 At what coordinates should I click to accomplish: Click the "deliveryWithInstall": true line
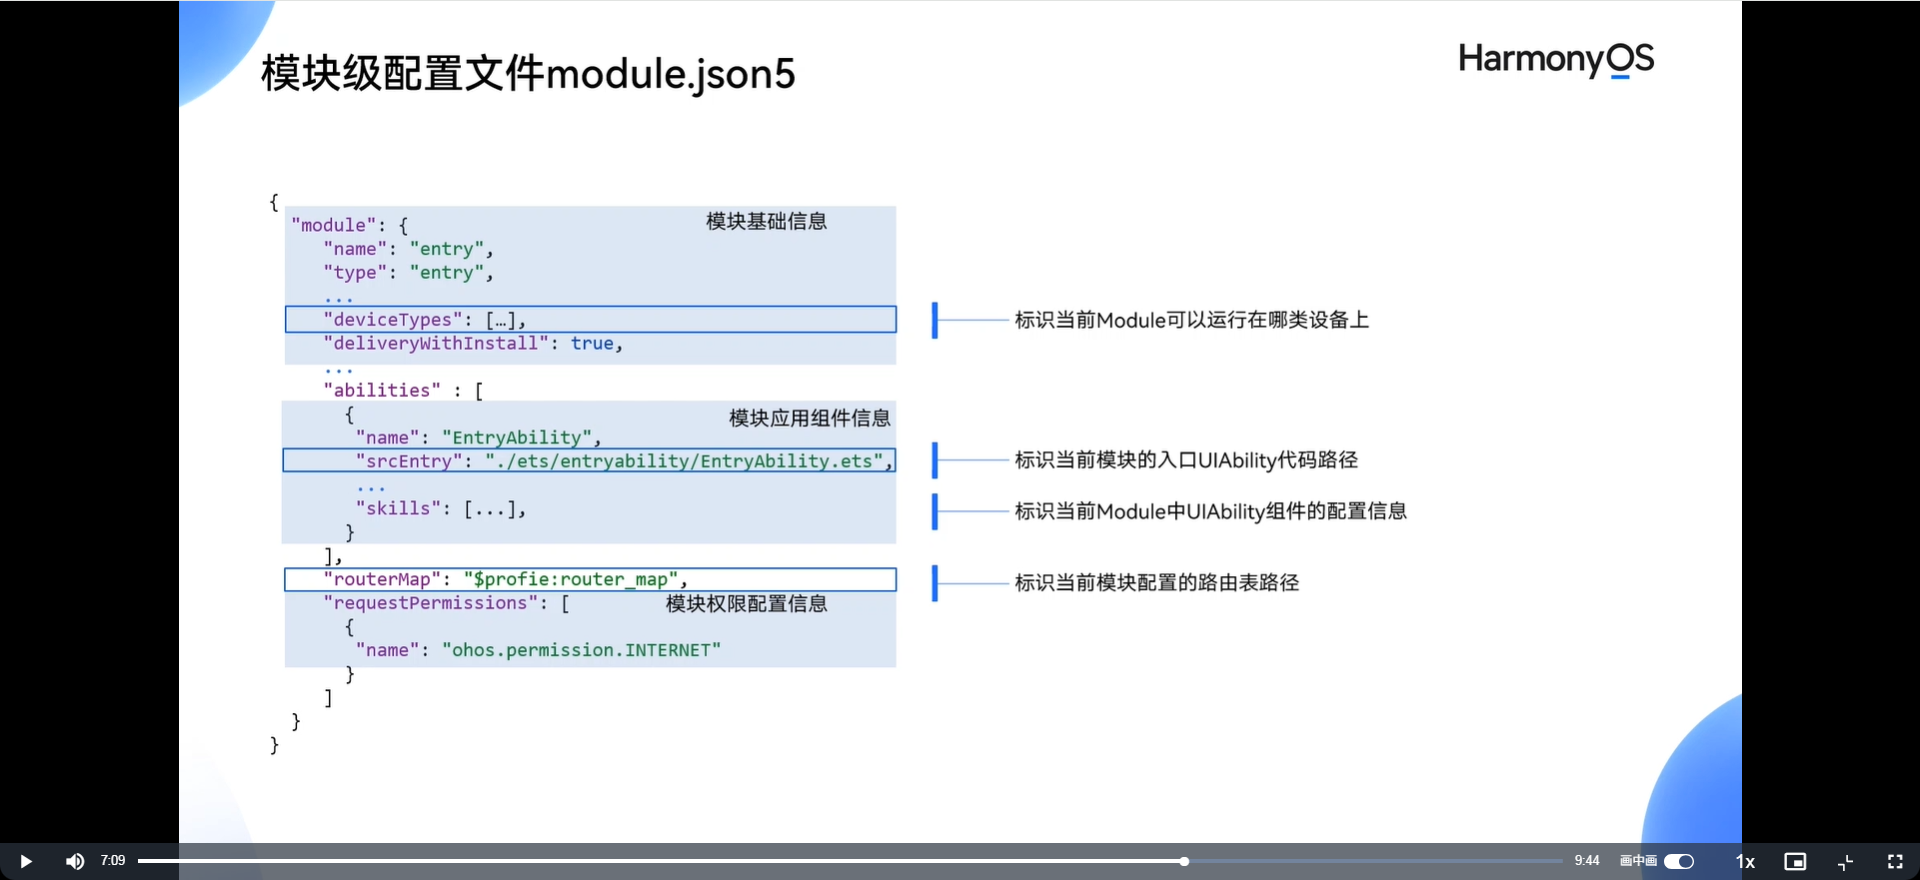pyautogui.click(x=473, y=343)
